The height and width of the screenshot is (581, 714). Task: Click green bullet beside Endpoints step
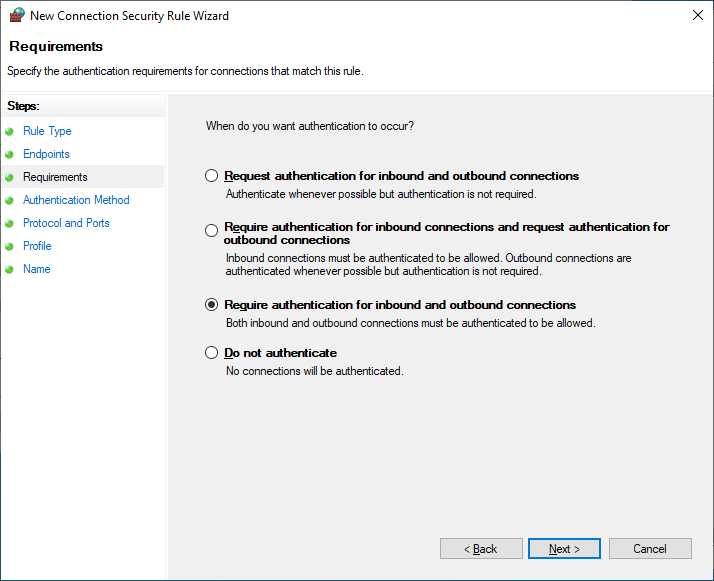tap(9, 154)
